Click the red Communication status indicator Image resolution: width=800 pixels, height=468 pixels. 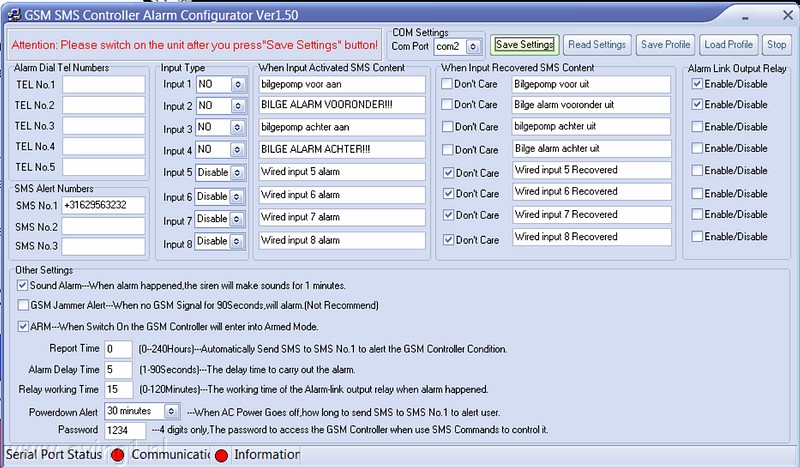221,456
